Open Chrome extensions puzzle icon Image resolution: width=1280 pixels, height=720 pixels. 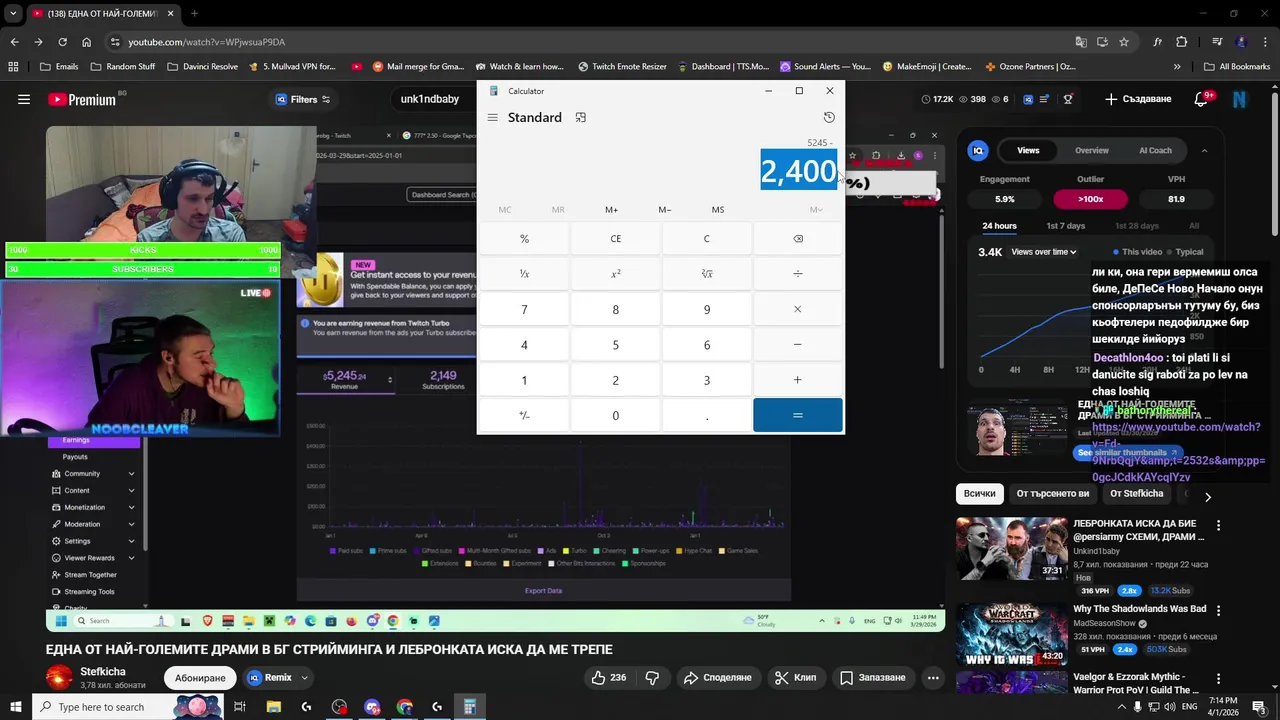pyautogui.click(x=1181, y=42)
